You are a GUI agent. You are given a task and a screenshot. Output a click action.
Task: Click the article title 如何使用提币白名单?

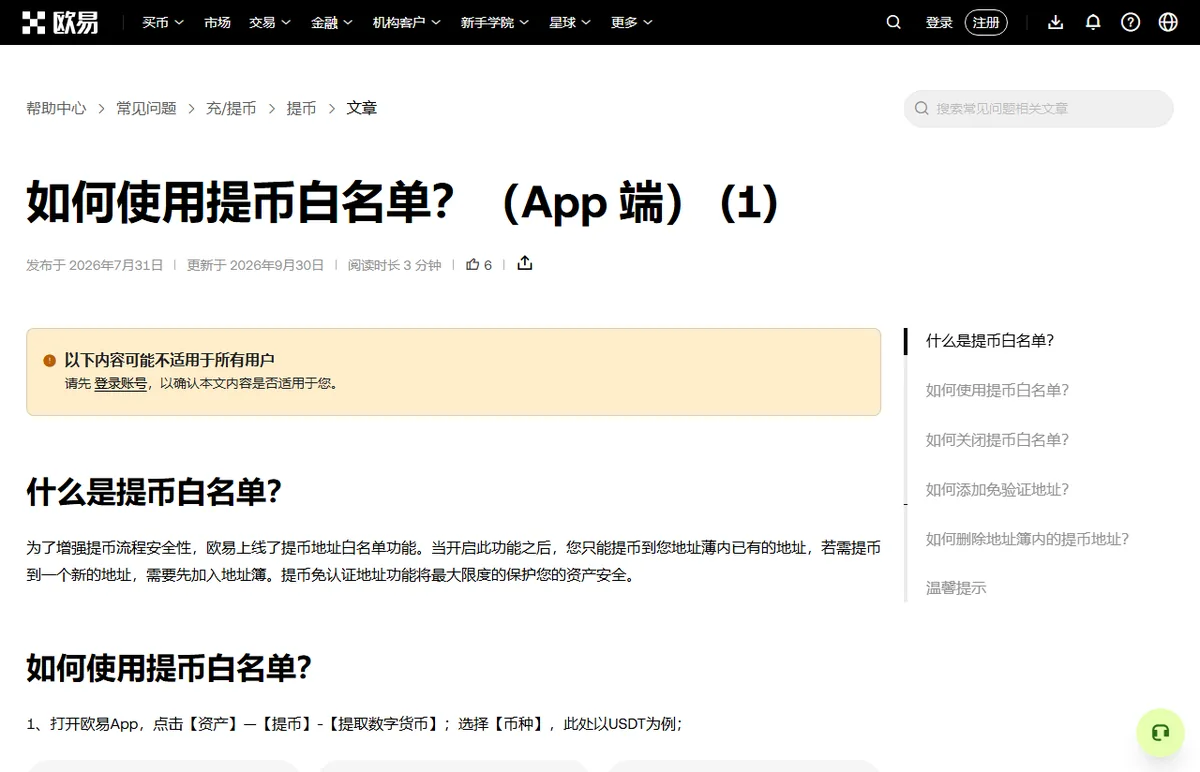point(402,203)
